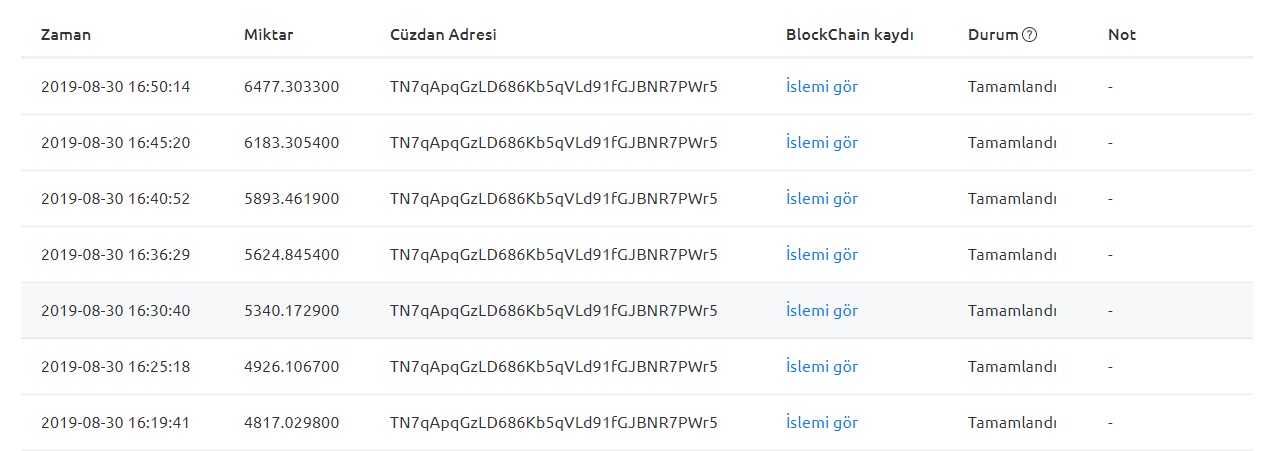Click the Durum column header text
The width and height of the screenshot is (1283, 451).
point(993,35)
